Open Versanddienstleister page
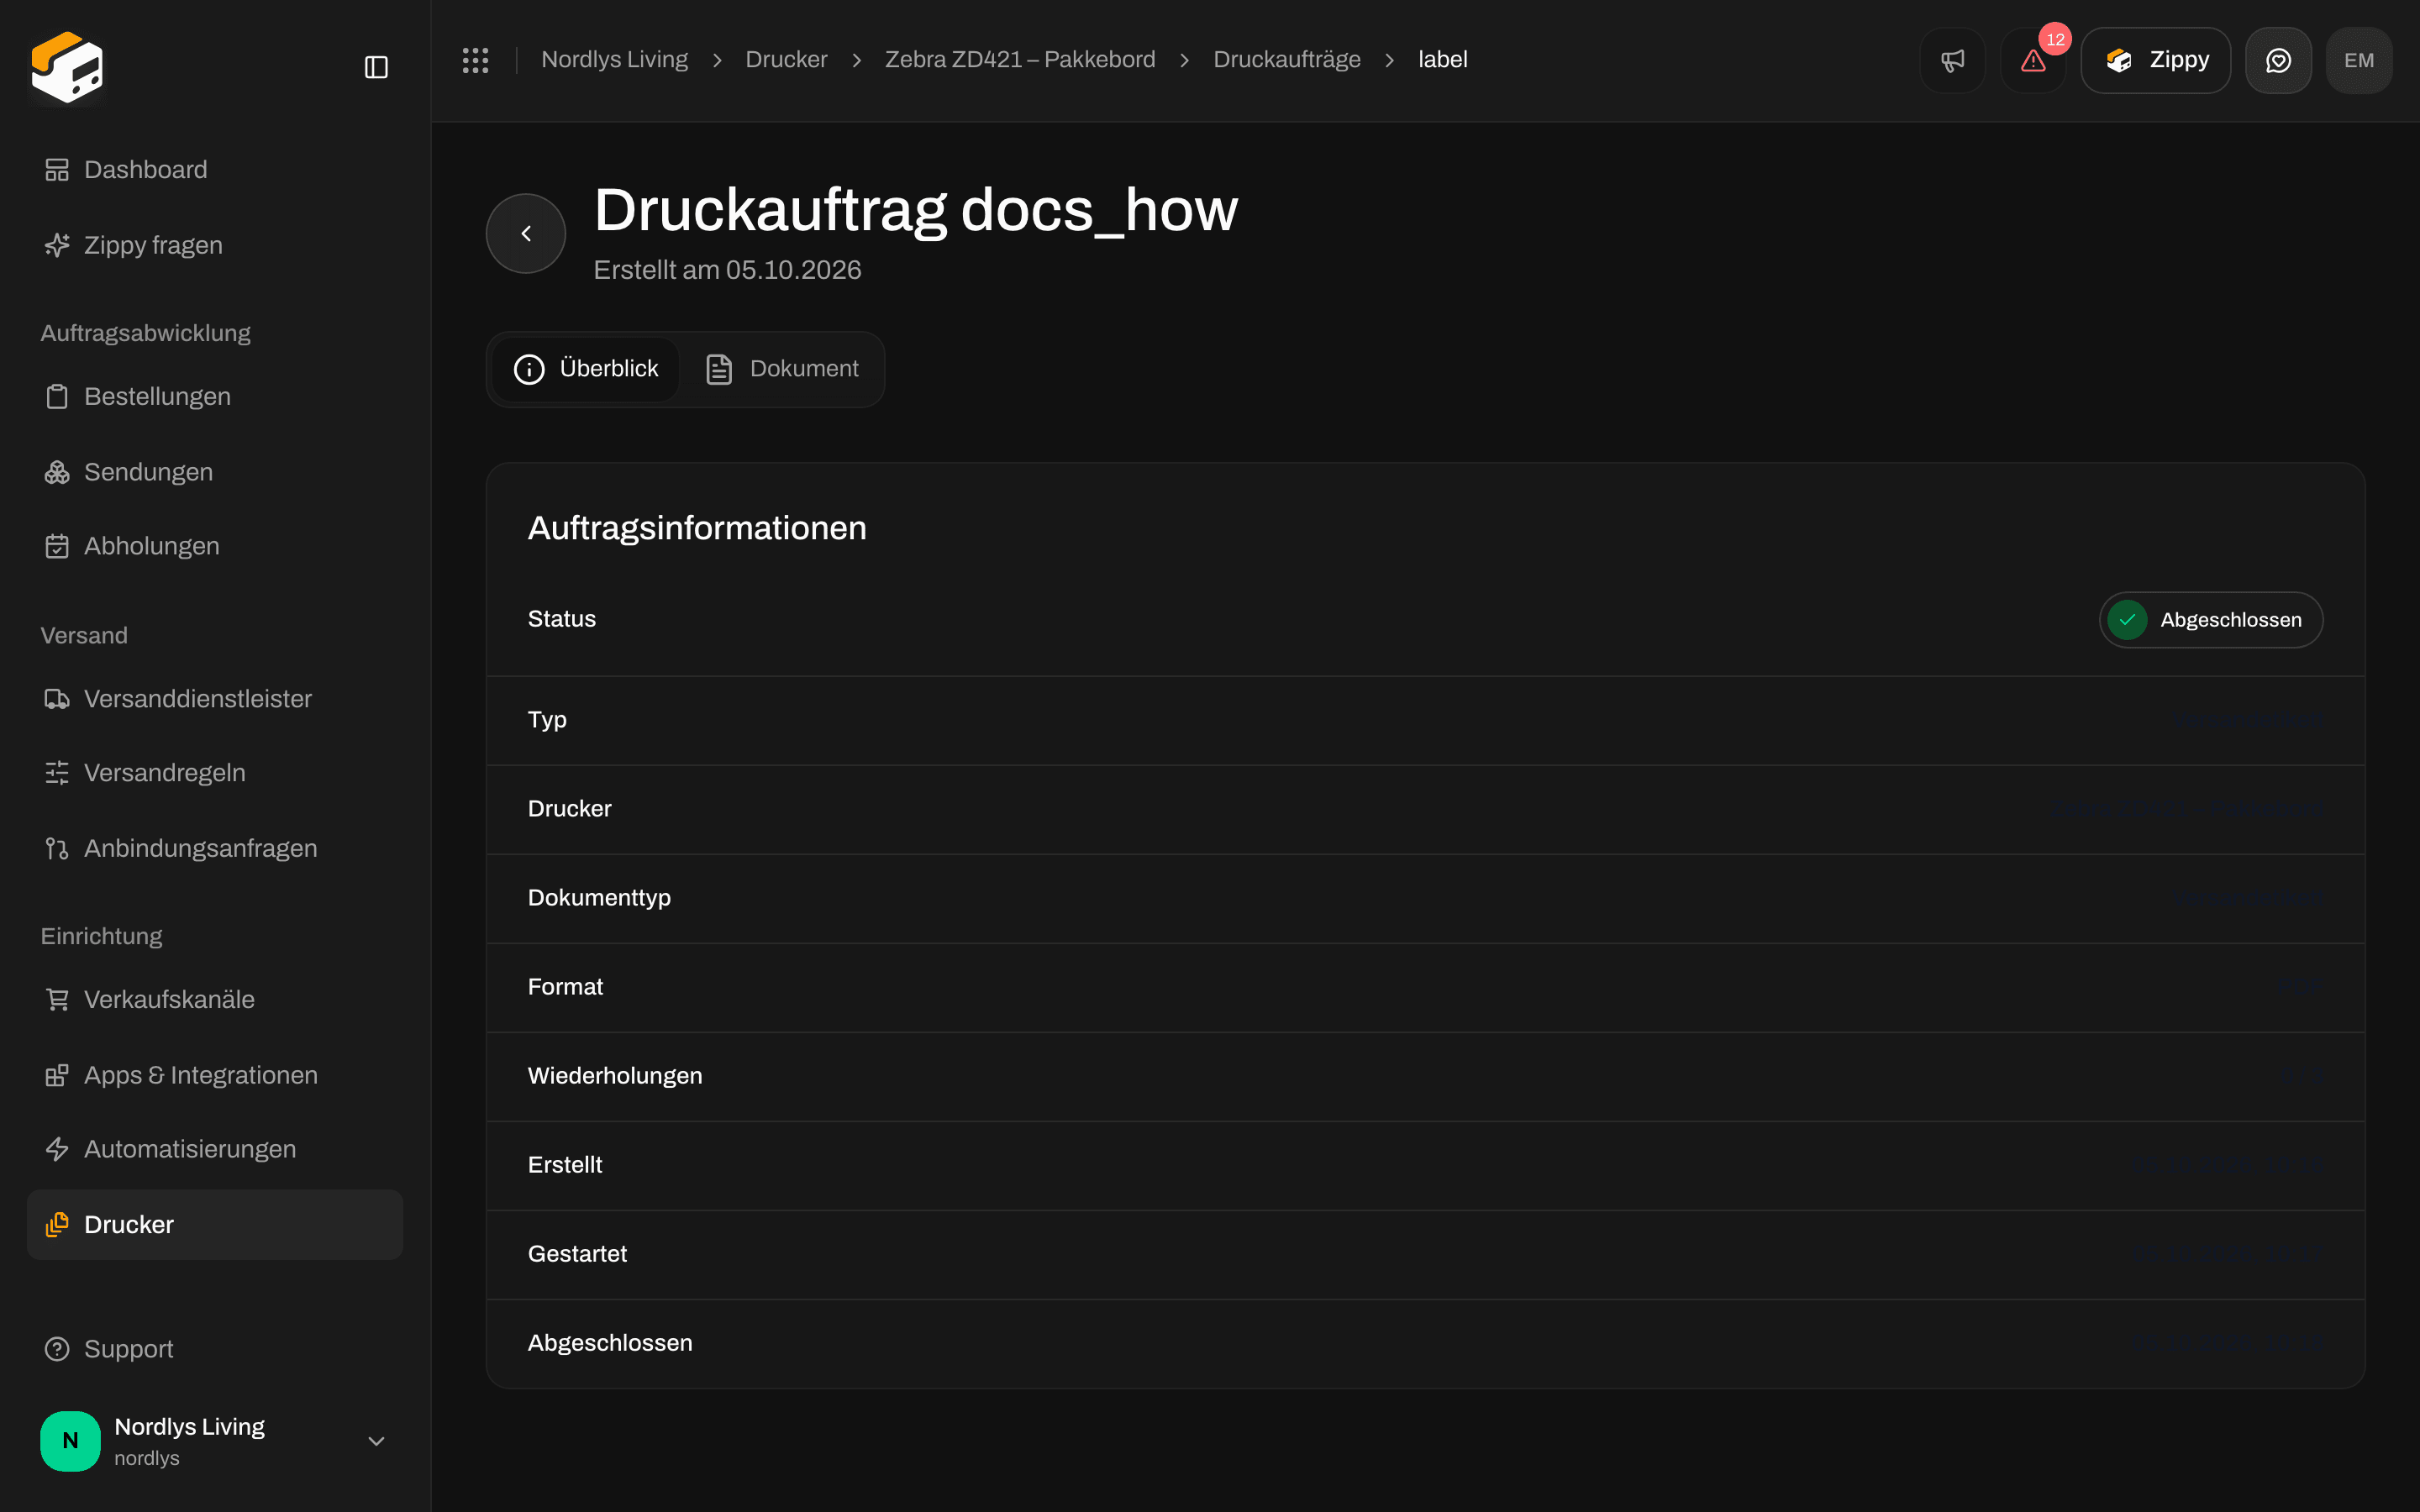Screen dimensions: 2420x1512 point(215,699)
